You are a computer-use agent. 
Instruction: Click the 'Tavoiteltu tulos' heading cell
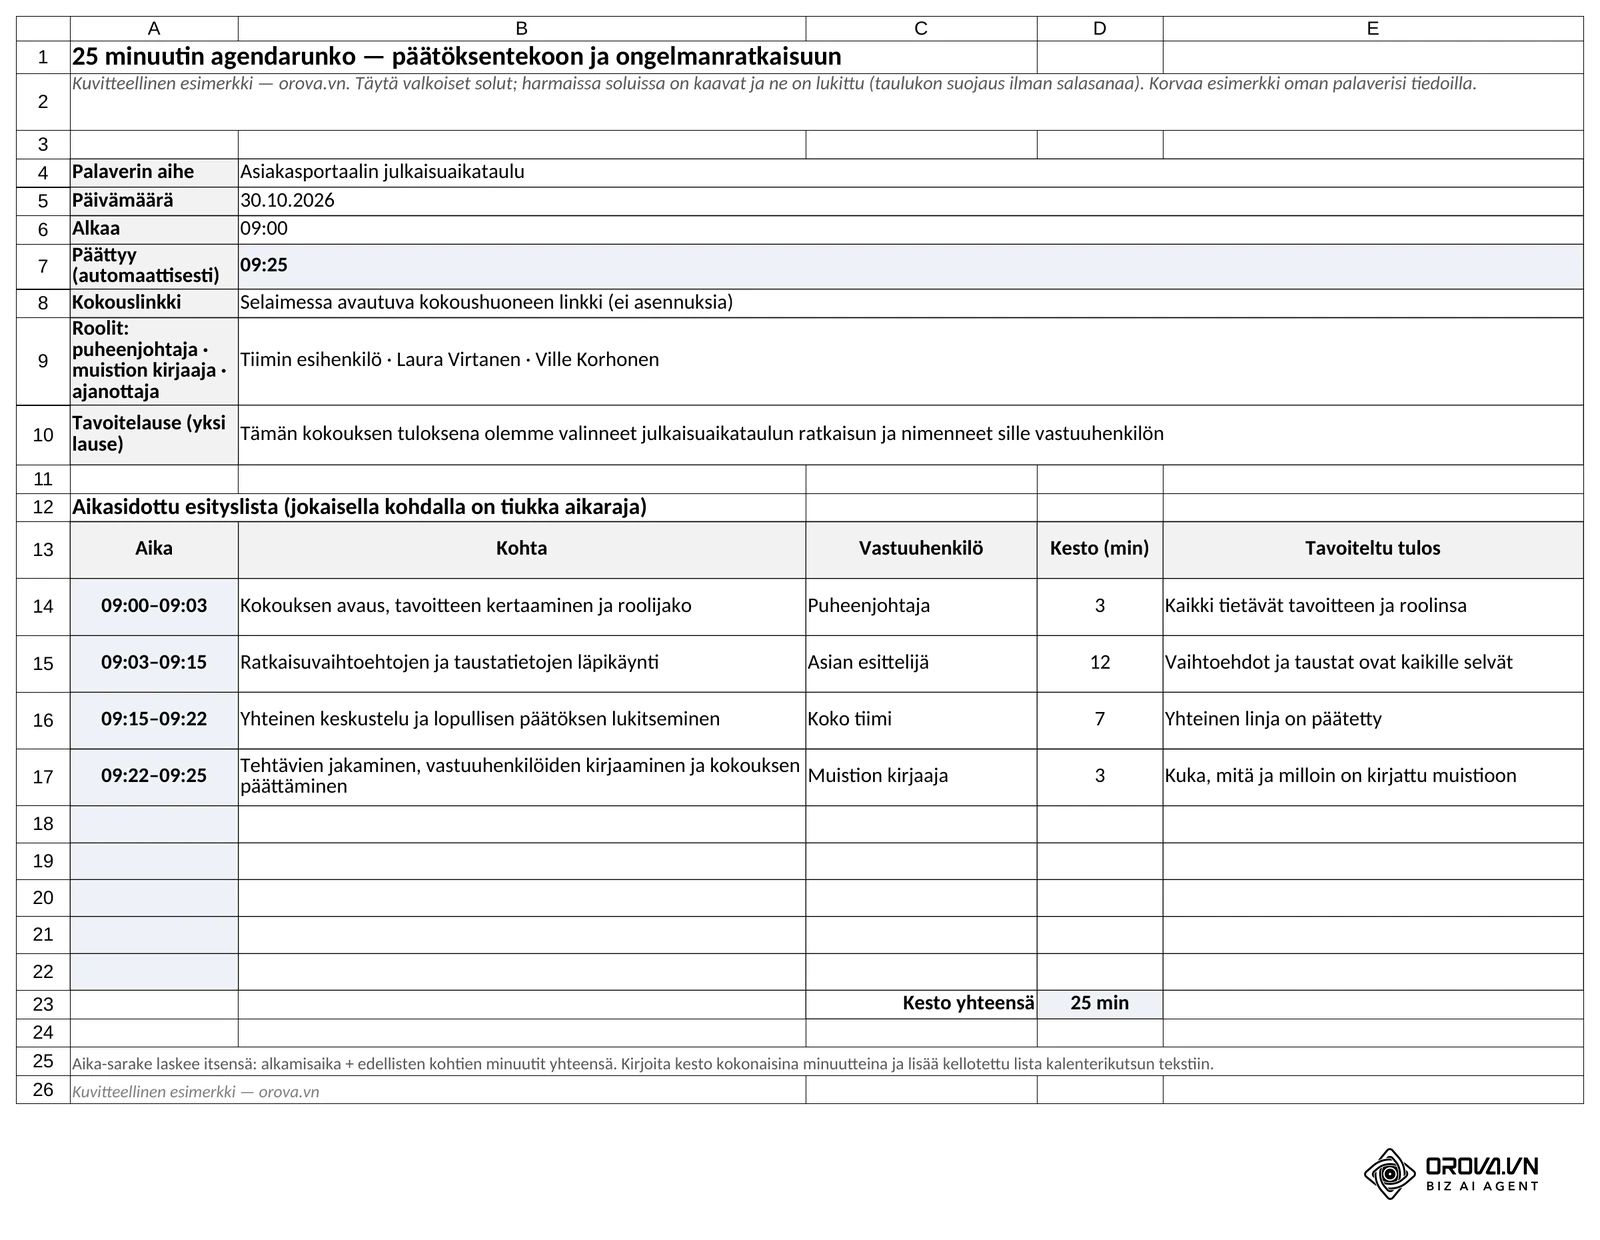[1373, 549]
